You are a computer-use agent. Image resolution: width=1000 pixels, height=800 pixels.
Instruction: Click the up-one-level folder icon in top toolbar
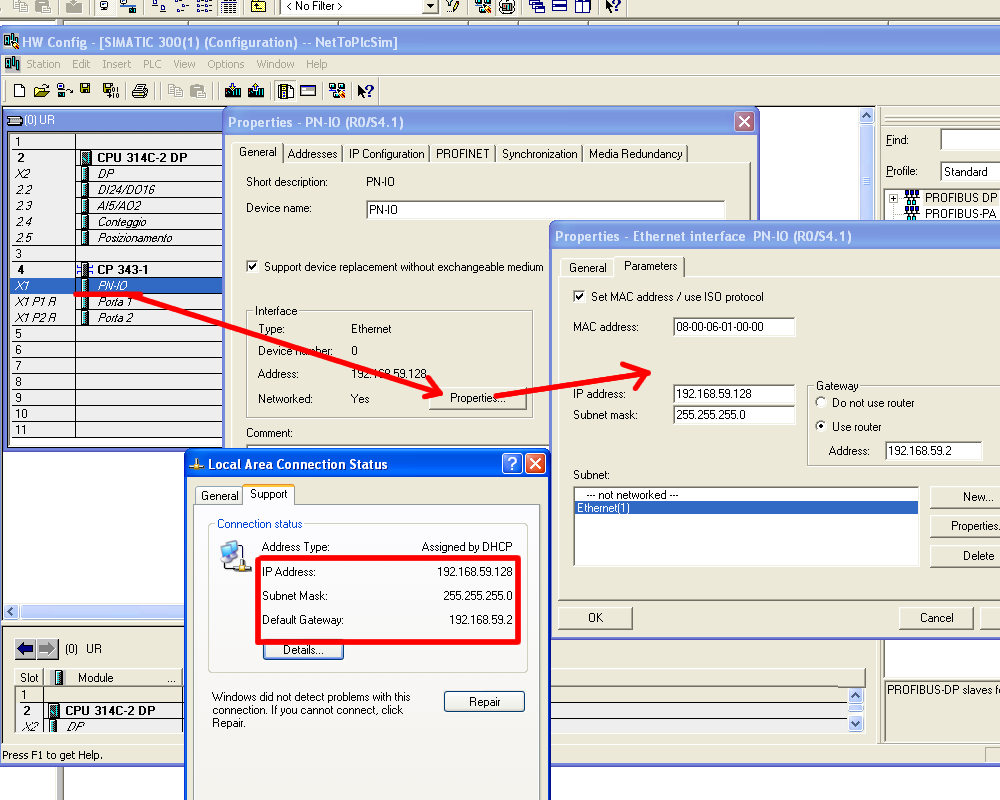pyautogui.click(x=258, y=6)
